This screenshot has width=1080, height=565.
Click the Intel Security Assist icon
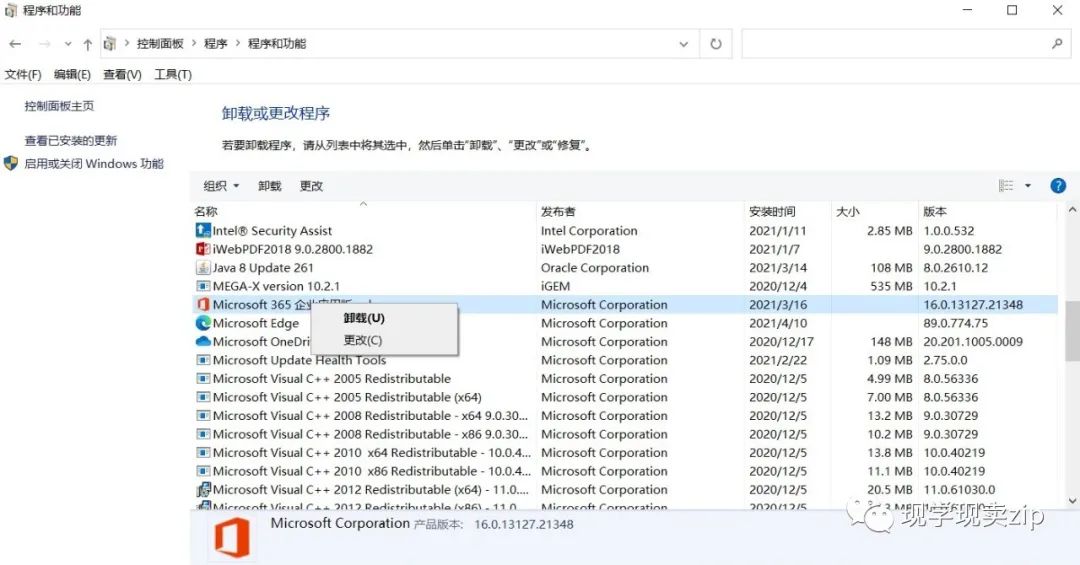click(203, 230)
